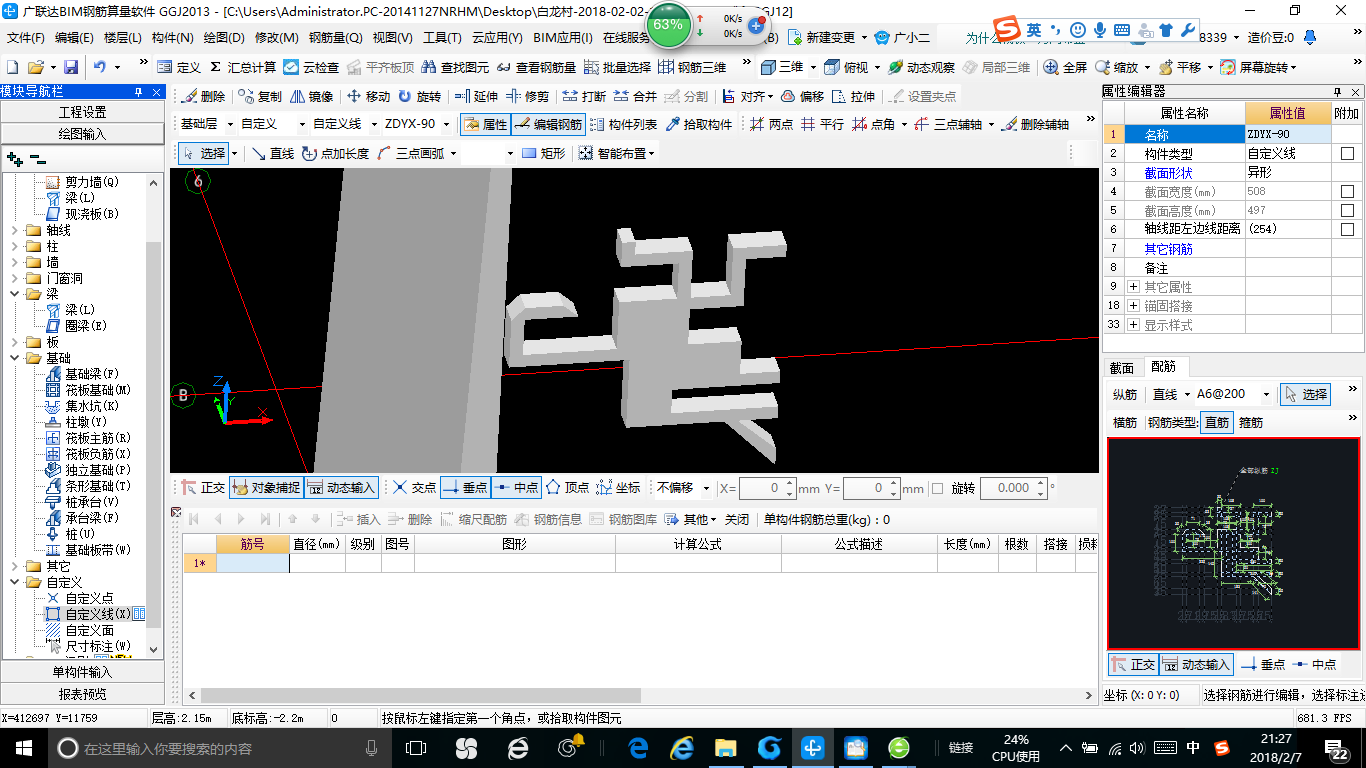
Task: Select 筏板基础(M) in navigation tree
Action: point(98,390)
